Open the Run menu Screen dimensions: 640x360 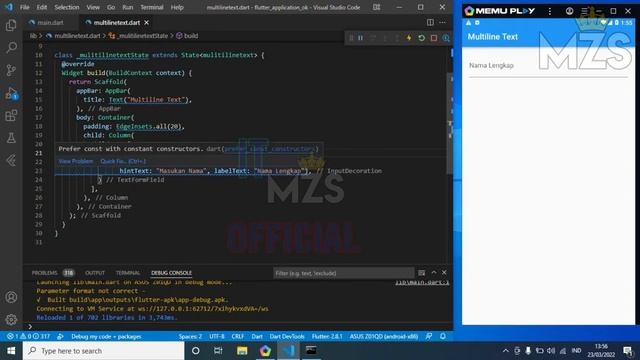tap(127, 7)
